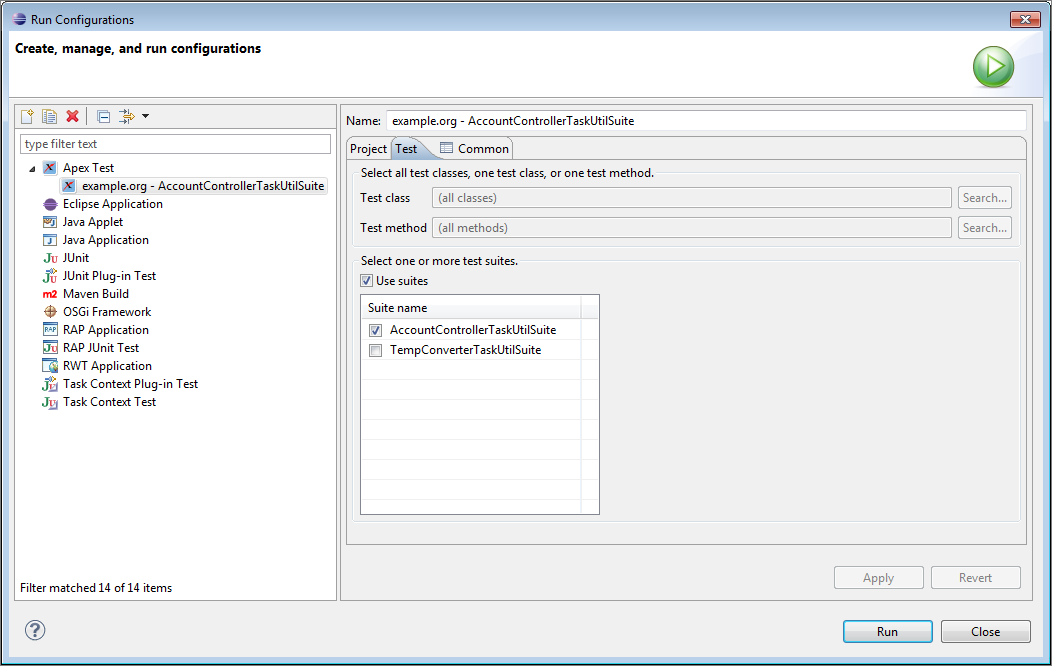
Task: Click the Eclipse icon in title bar
Action: (x=19, y=19)
